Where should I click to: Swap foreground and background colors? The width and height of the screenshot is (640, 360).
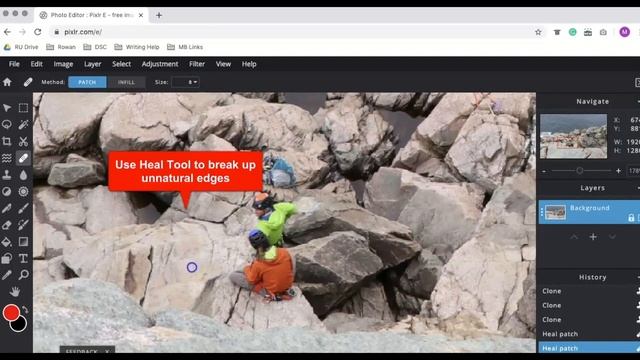pos(25,310)
